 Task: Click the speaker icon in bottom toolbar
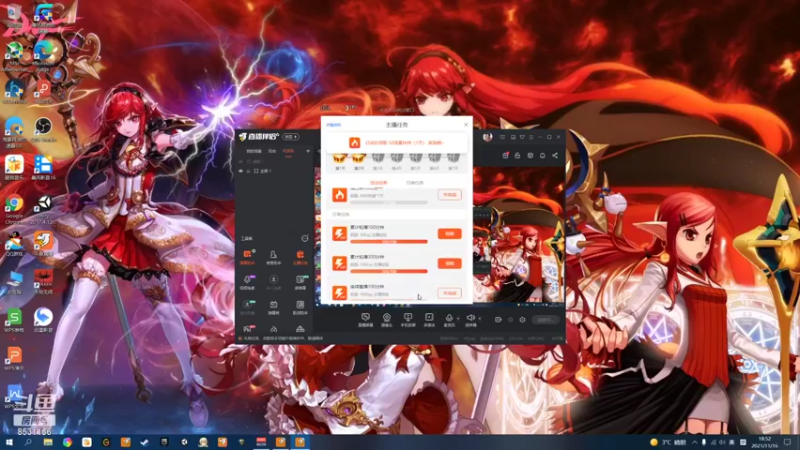pyautogui.click(x=470, y=318)
